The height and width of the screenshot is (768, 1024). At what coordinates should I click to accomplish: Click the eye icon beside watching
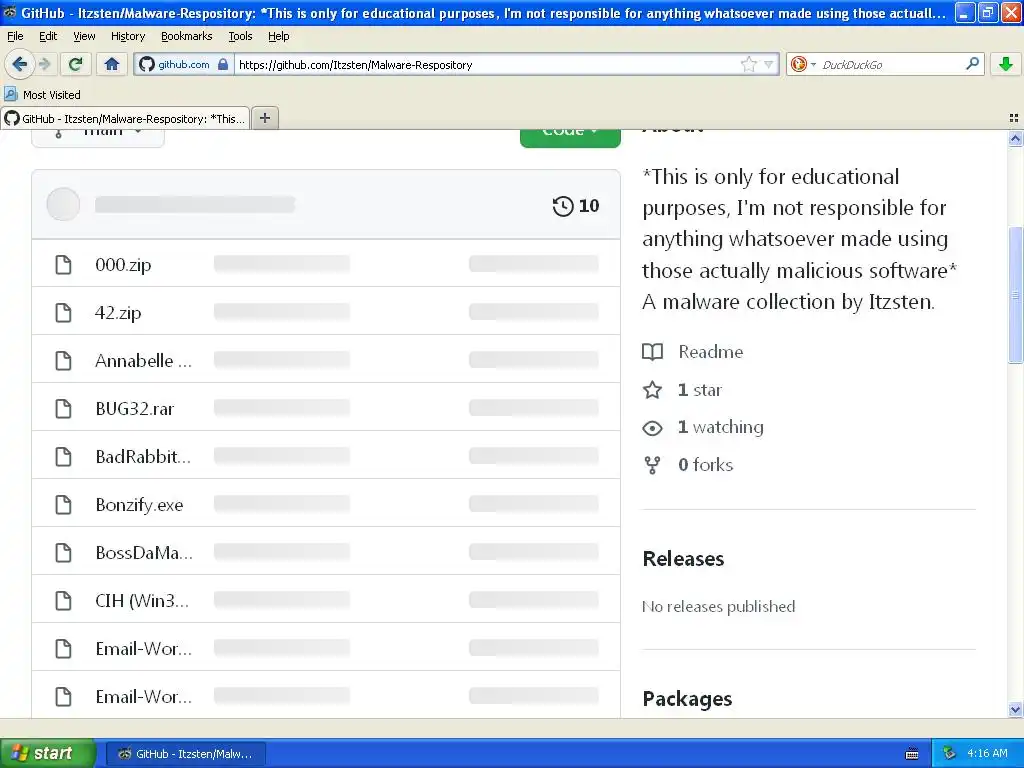(x=652, y=428)
